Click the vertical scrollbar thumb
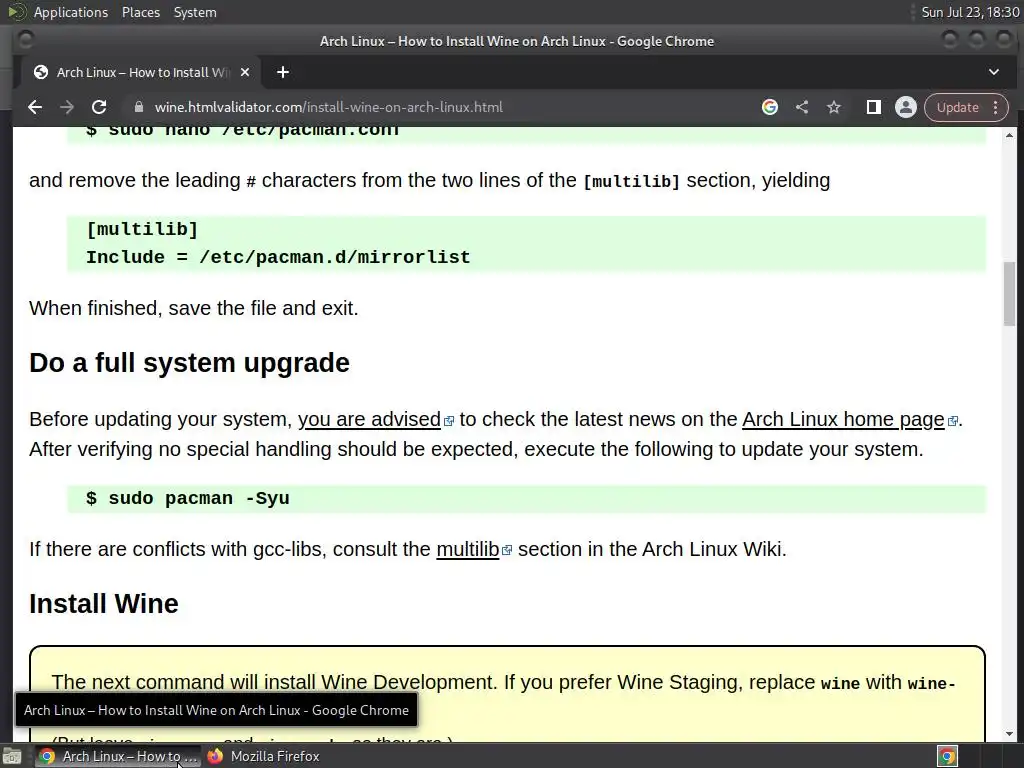Screen dimensions: 1024x768 (x=1010, y=293)
